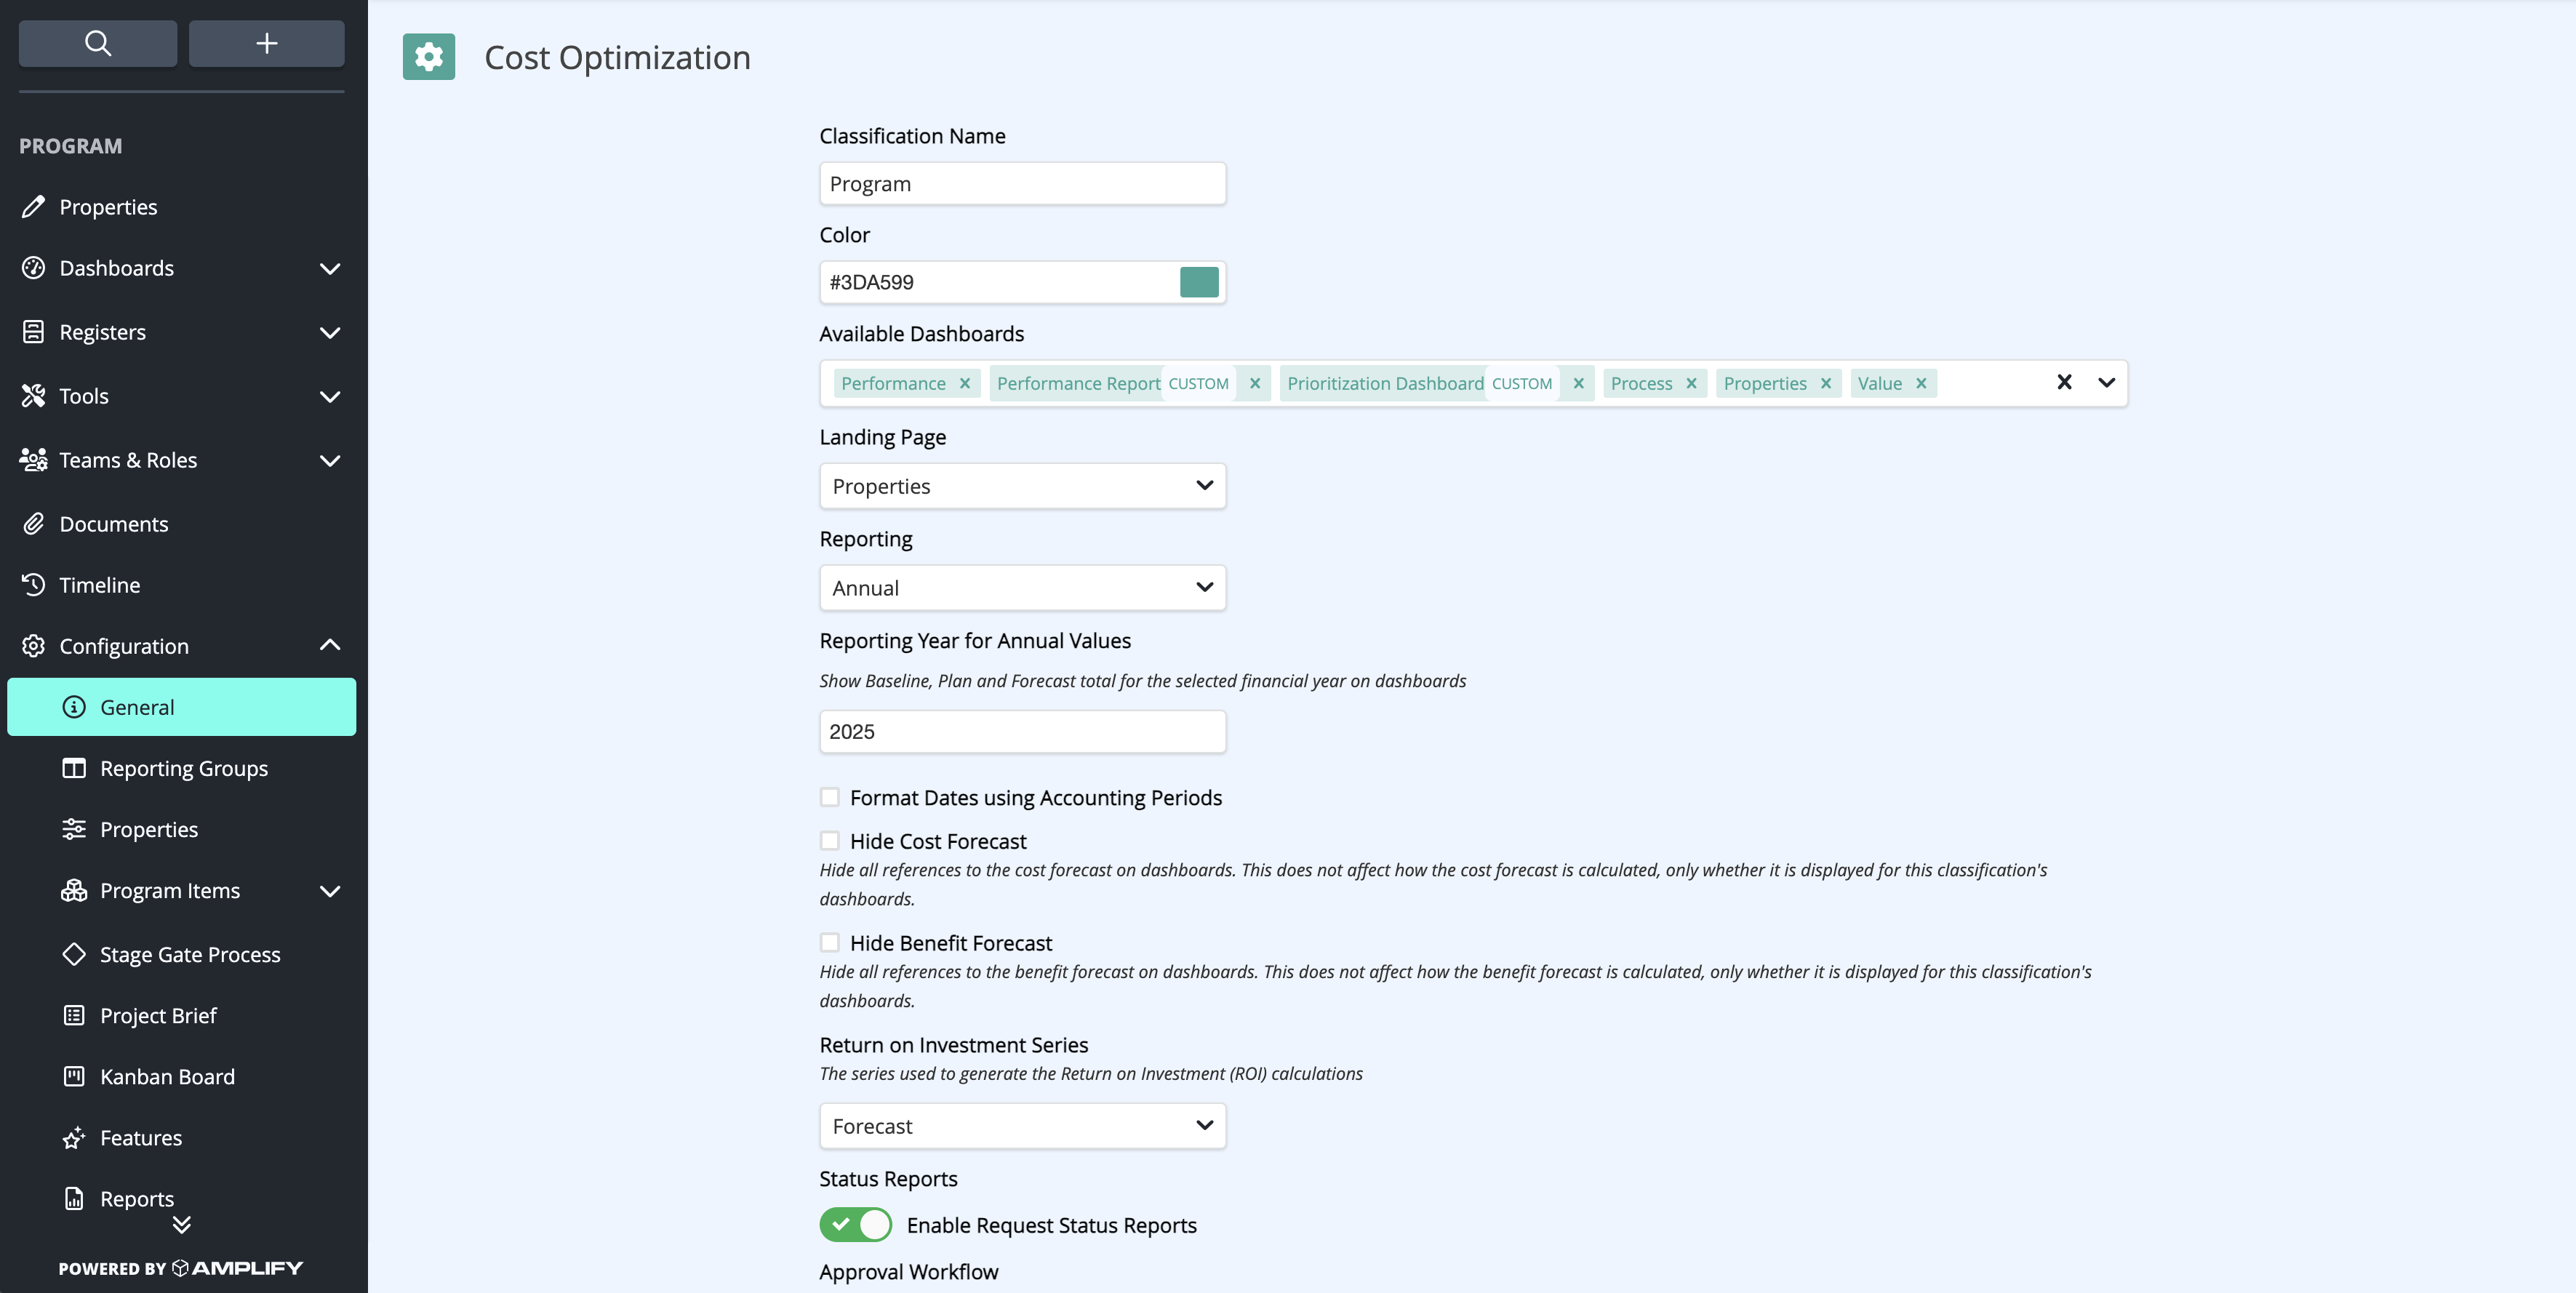This screenshot has height=1293, width=2576.
Task: Open the Reporting Annual dropdown
Action: point(1022,588)
